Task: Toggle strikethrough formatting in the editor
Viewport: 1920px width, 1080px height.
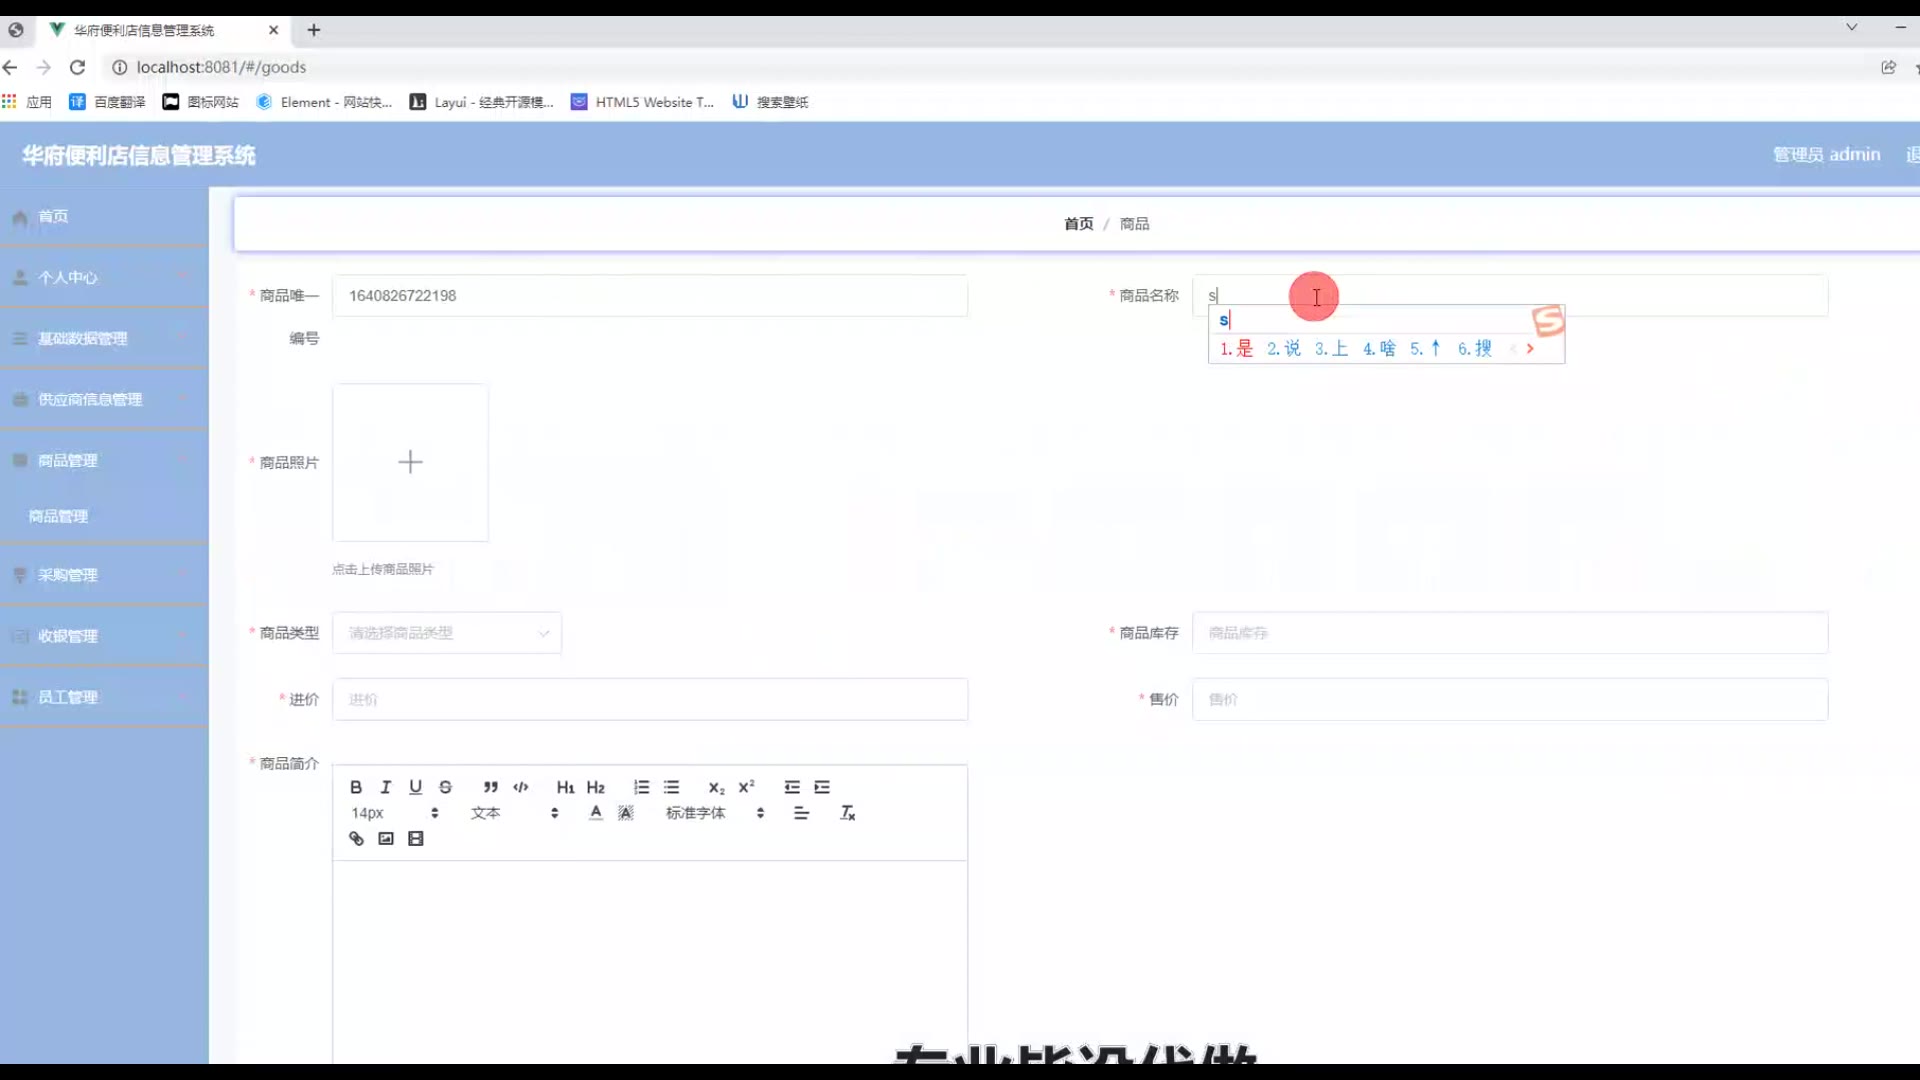Action: [x=446, y=787]
